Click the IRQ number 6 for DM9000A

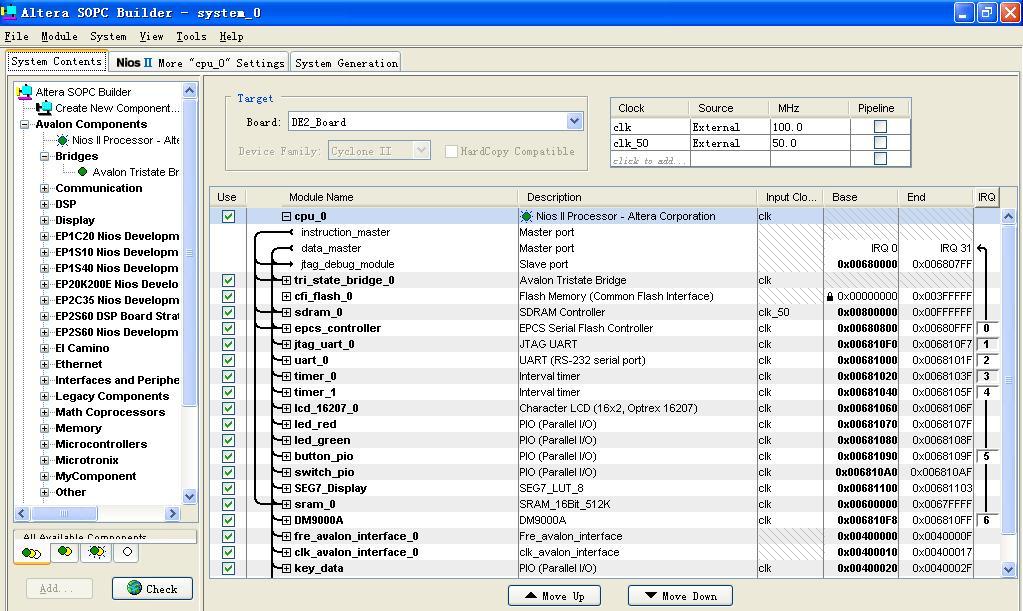coord(986,520)
